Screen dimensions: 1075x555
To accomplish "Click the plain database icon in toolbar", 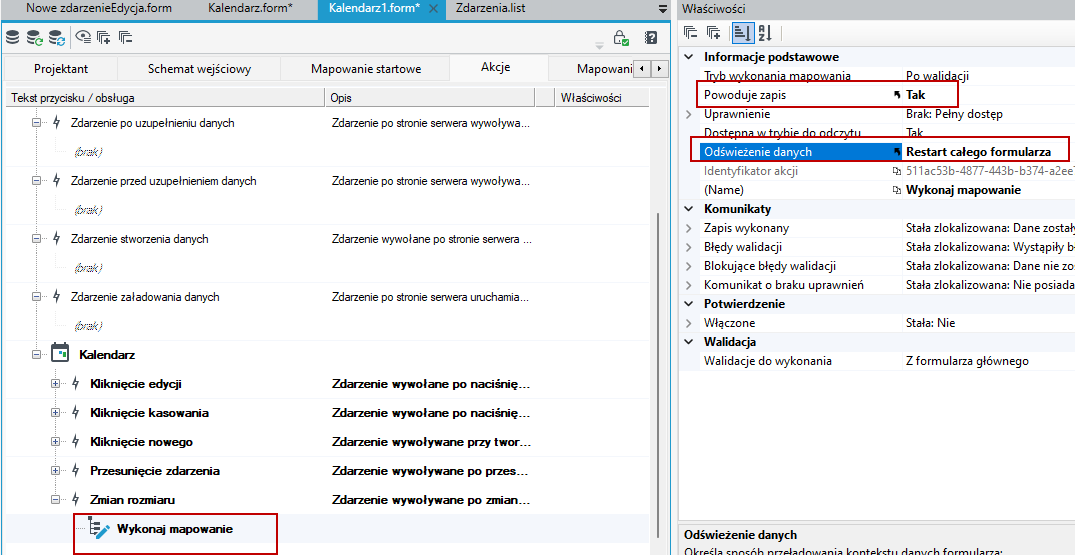I will tap(12, 37).
